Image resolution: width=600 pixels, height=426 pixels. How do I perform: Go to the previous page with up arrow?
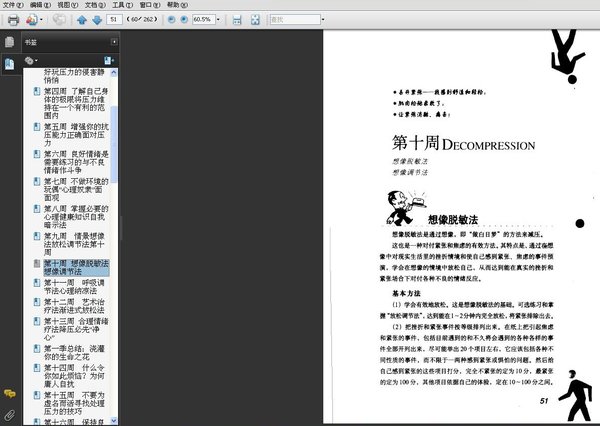coord(82,20)
